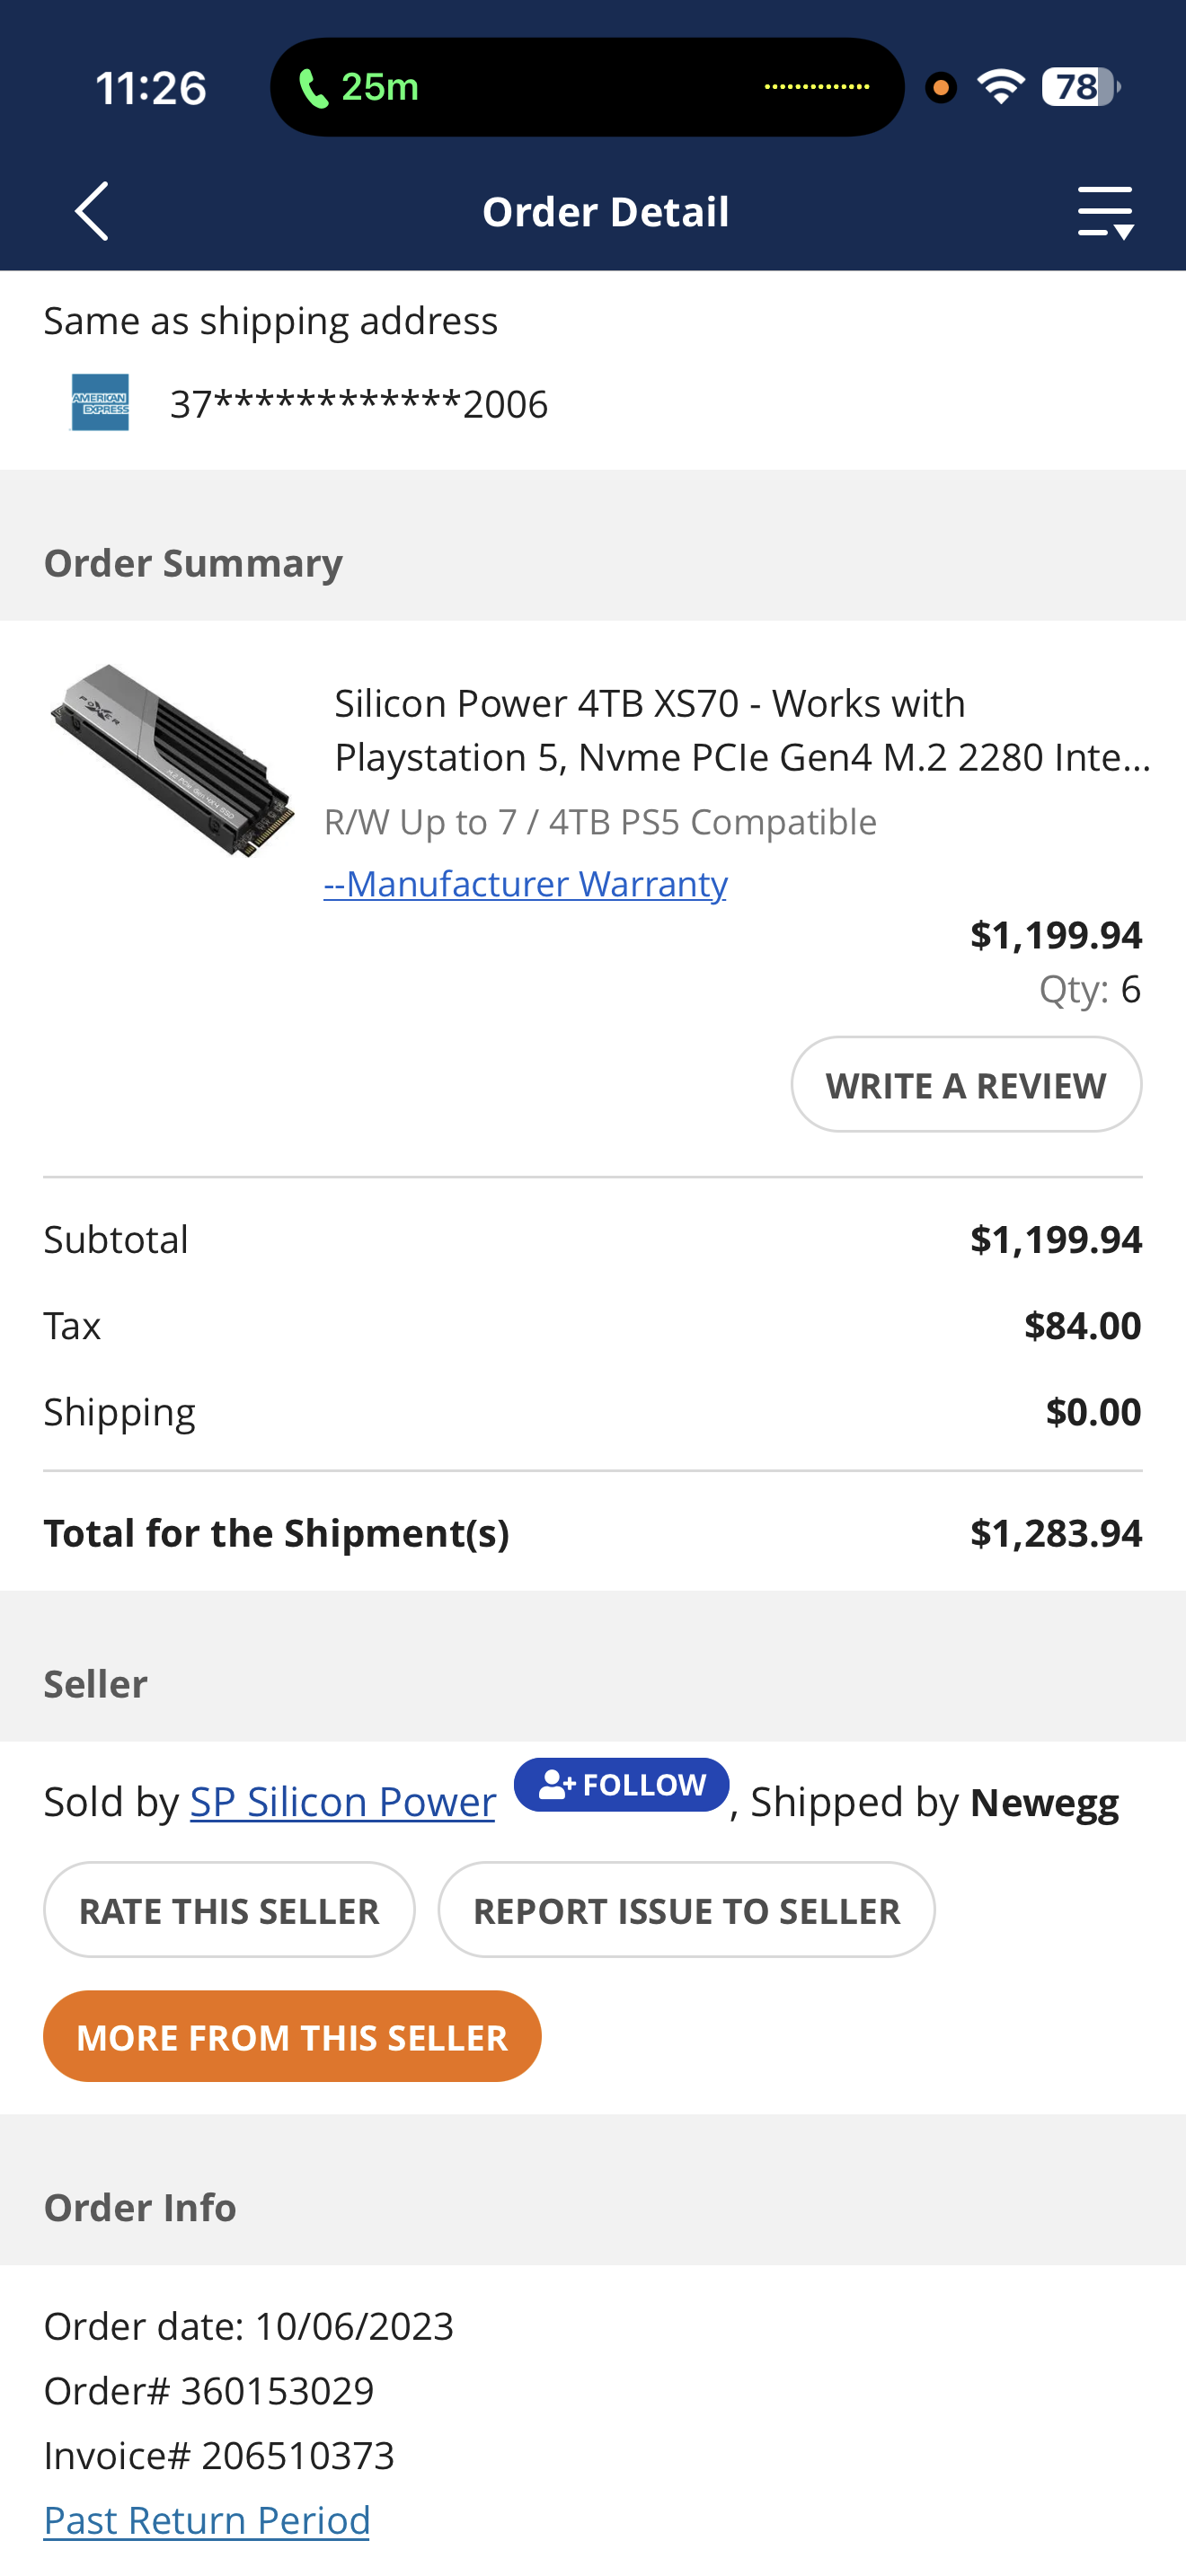
Task: Tap the back arrow in header
Action: (92, 211)
